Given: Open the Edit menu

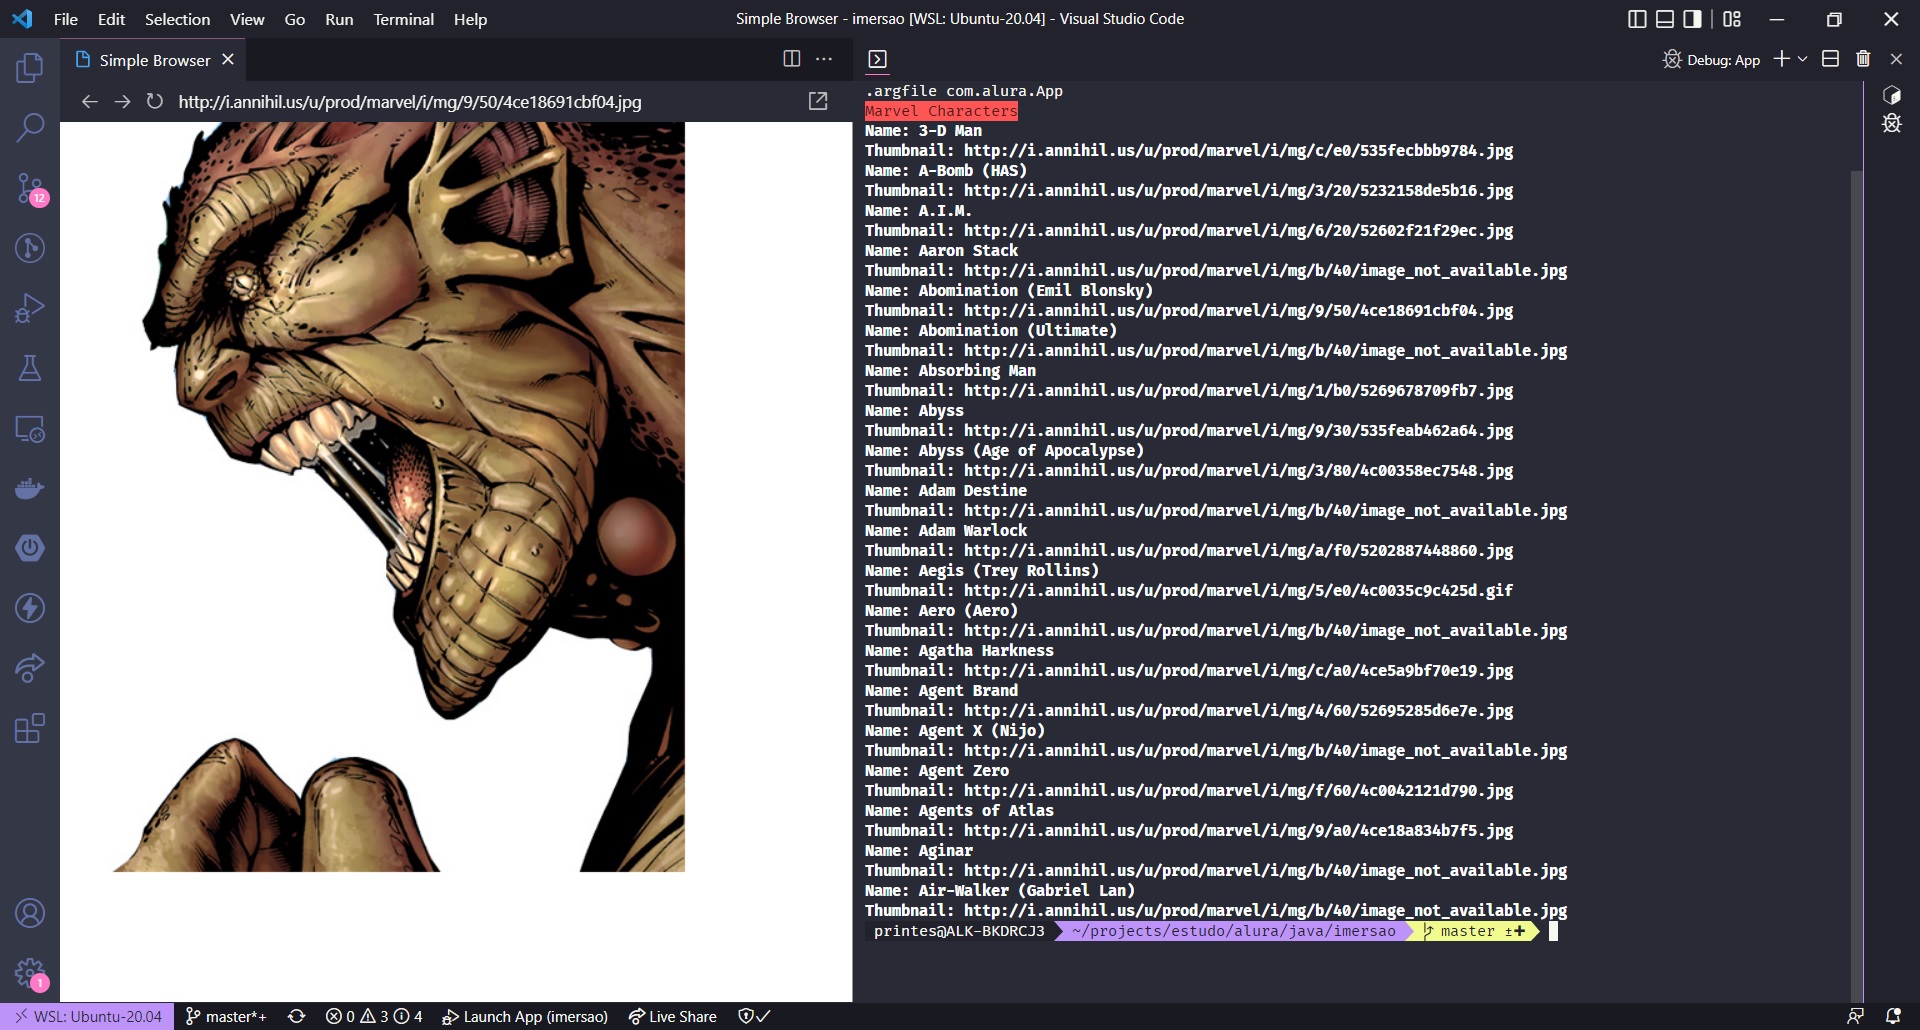Looking at the screenshot, I should click(111, 19).
